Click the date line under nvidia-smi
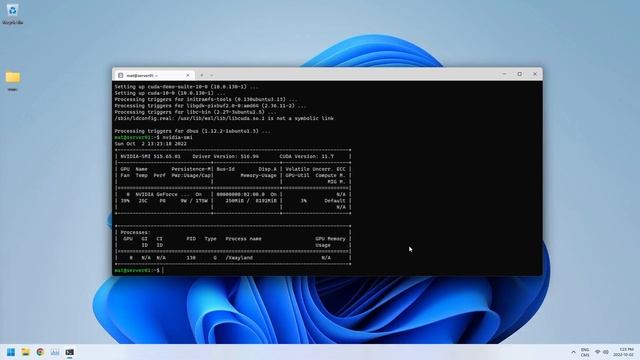 (x=151, y=144)
